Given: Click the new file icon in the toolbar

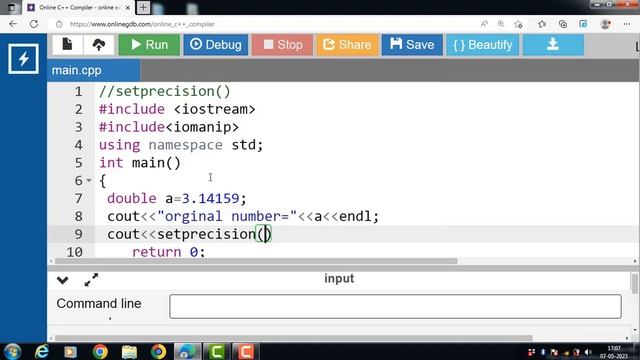Looking at the screenshot, I should 67,44.
